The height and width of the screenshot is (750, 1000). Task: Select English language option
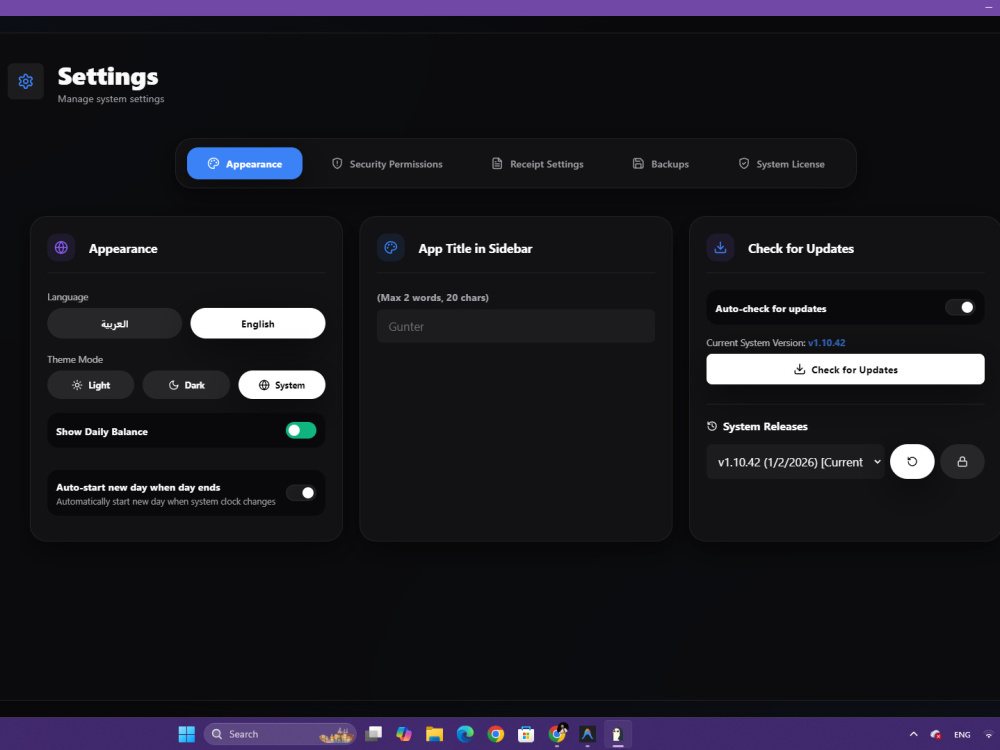click(x=258, y=323)
